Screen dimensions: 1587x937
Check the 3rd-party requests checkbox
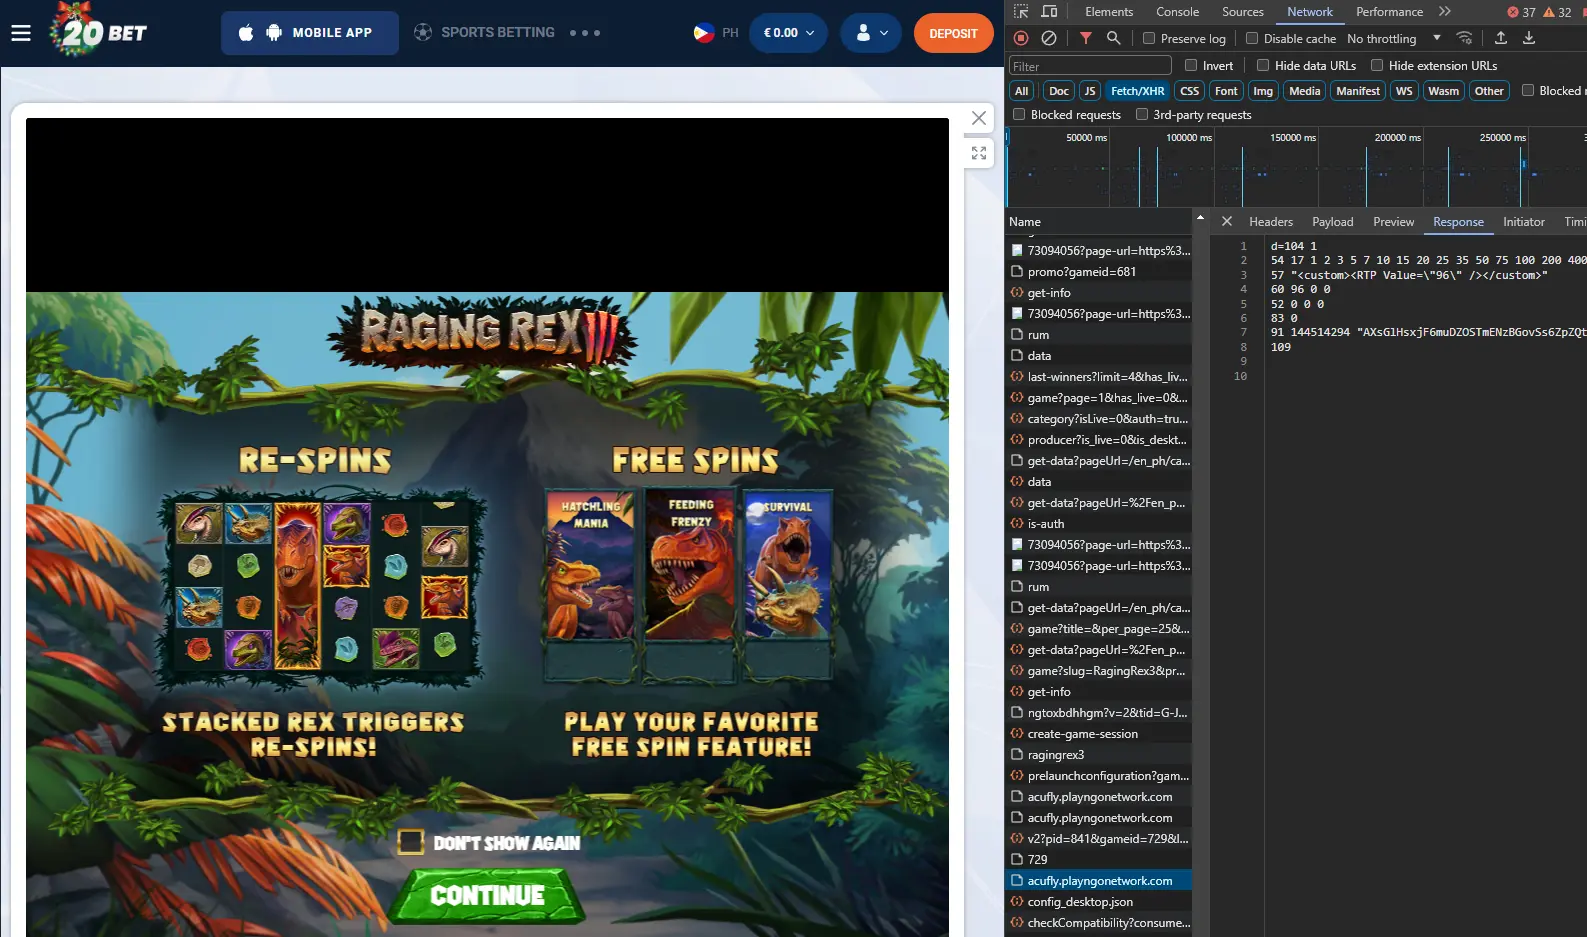pos(1142,114)
